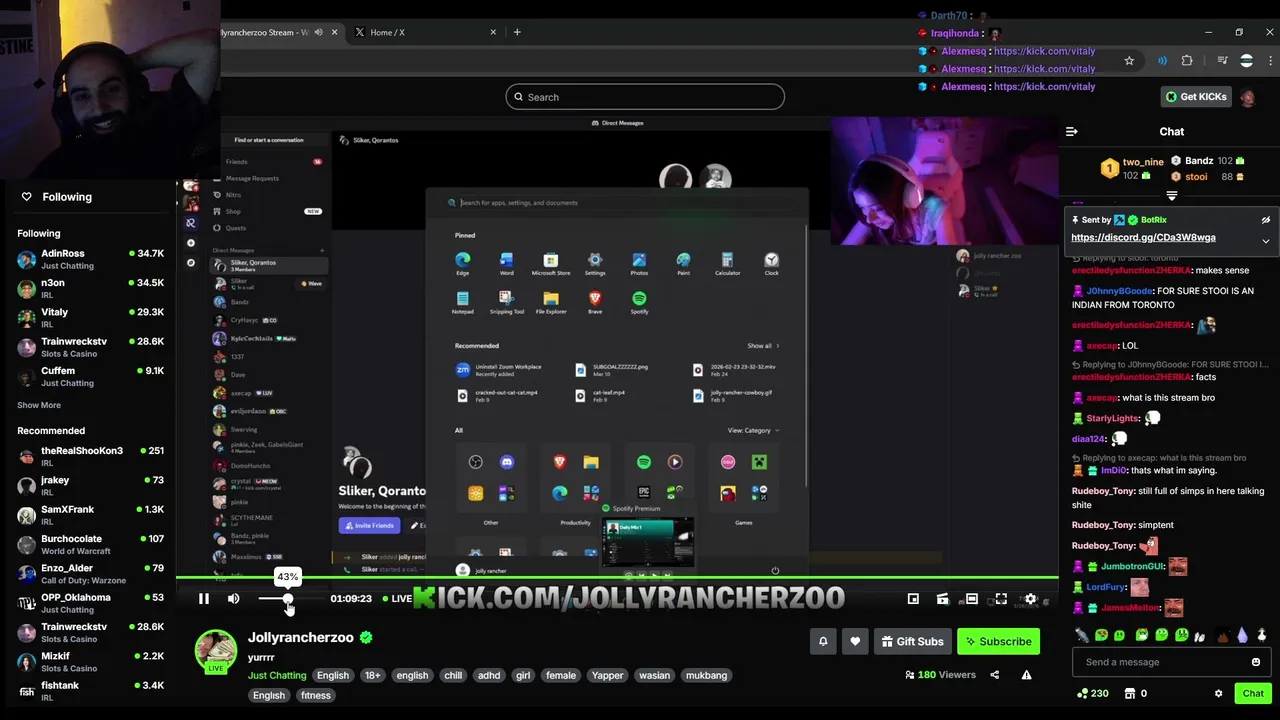1280x720 pixels.
Task: Focus the Kick search field
Action: pyautogui.click(x=645, y=97)
